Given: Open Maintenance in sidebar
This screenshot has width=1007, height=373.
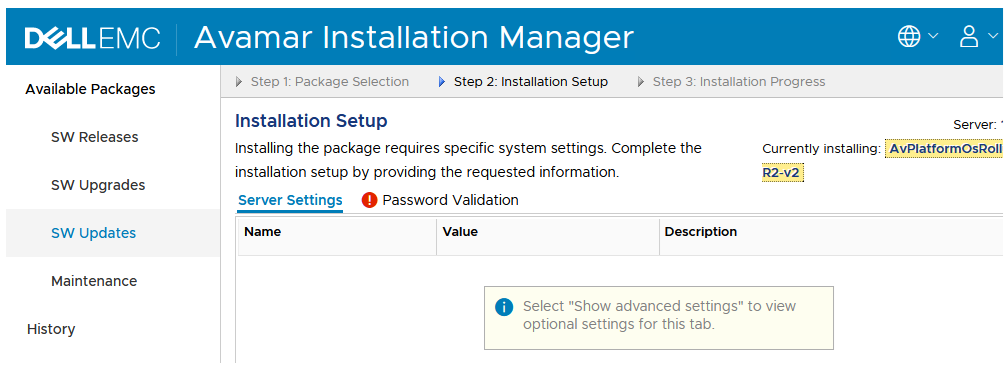Looking at the screenshot, I should [x=94, y=281].
